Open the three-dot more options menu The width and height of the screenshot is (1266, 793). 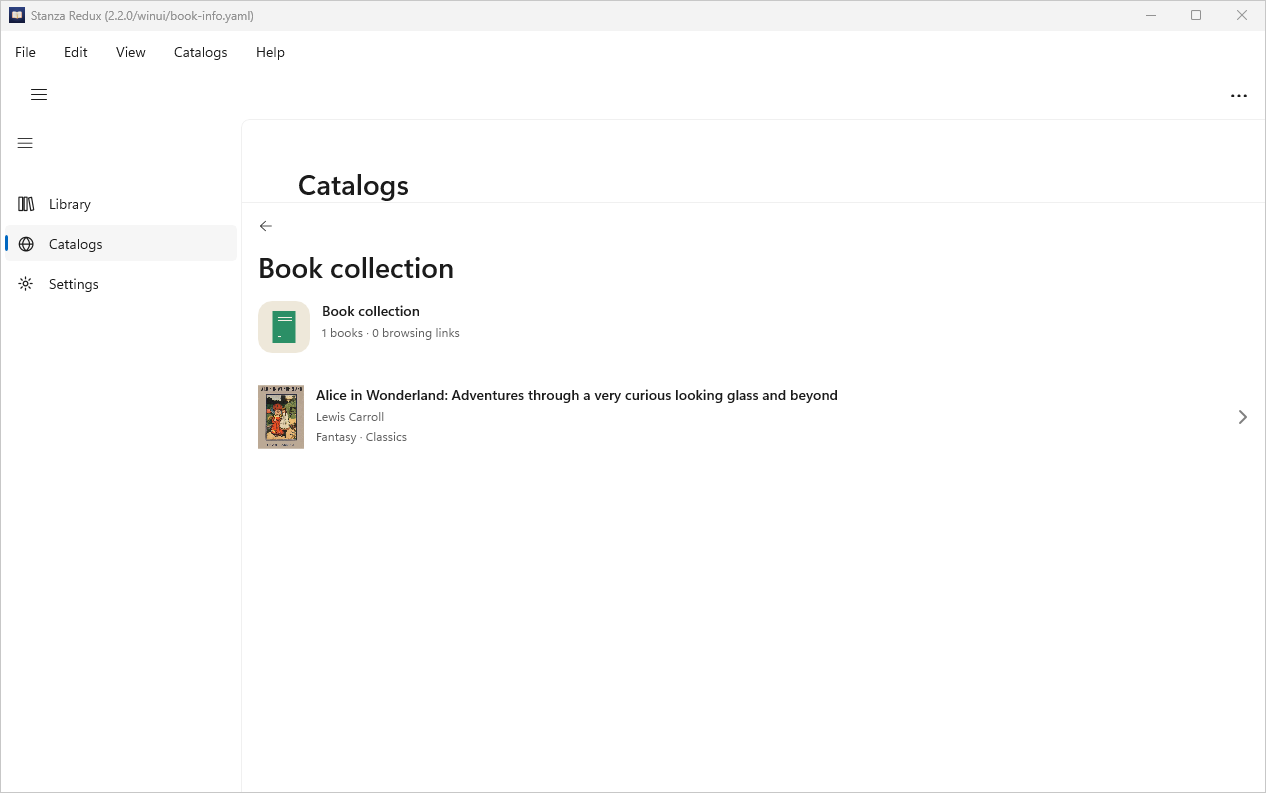pyautogui.click(x=1239, y=96)
